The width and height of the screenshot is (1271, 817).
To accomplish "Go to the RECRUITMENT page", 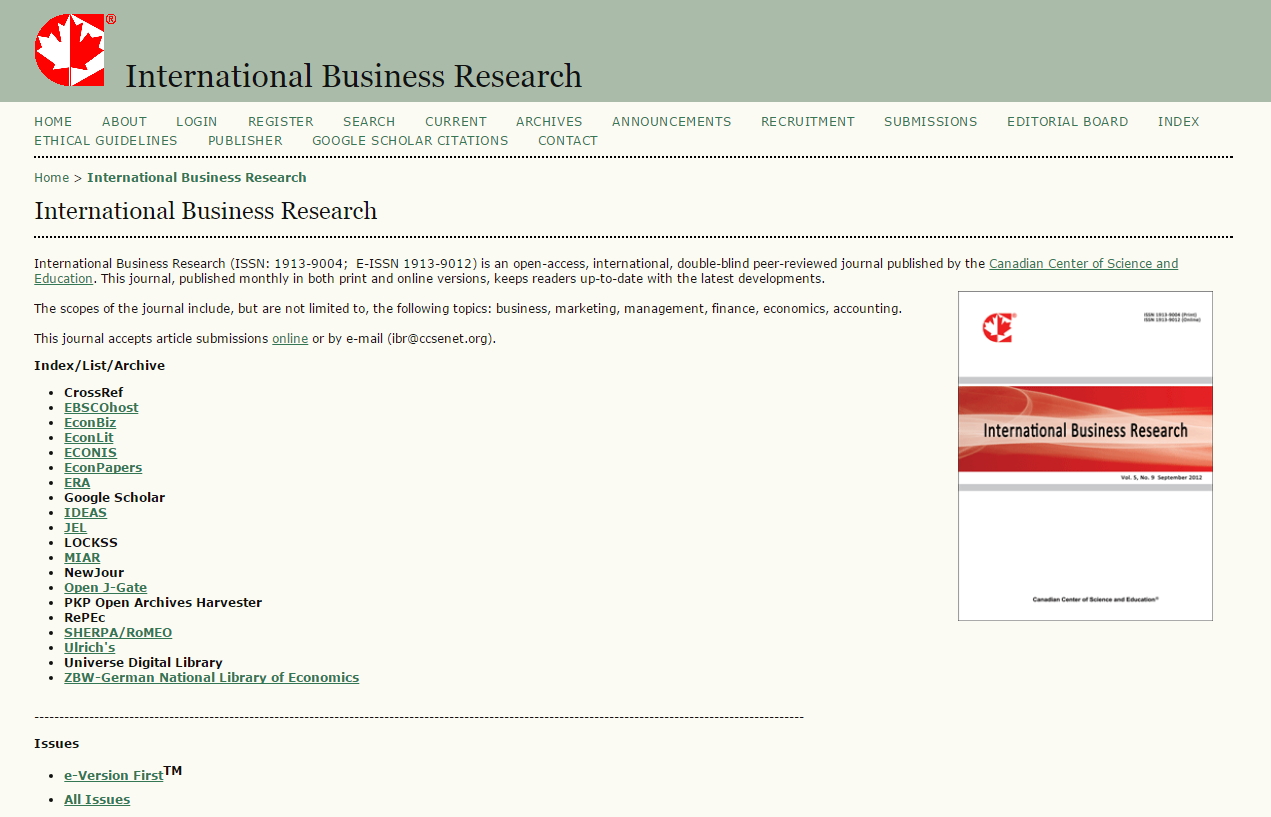I will [x=808, y=122].
